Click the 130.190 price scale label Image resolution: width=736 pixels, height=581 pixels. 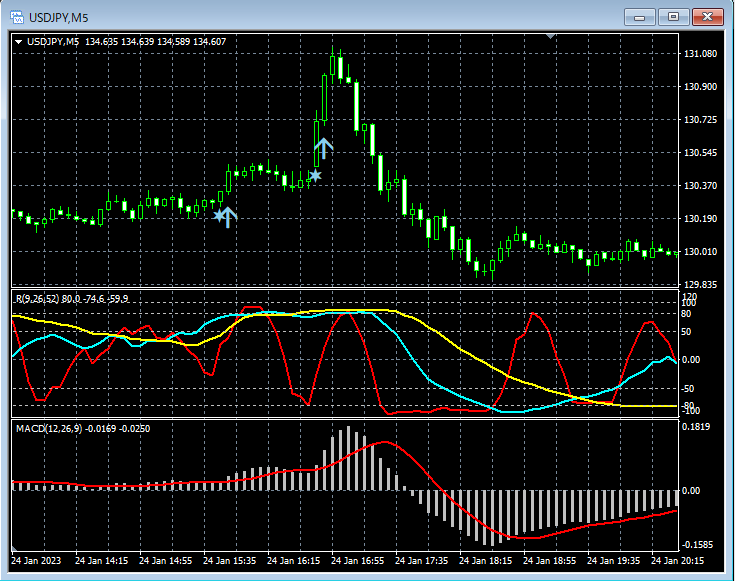700,218
